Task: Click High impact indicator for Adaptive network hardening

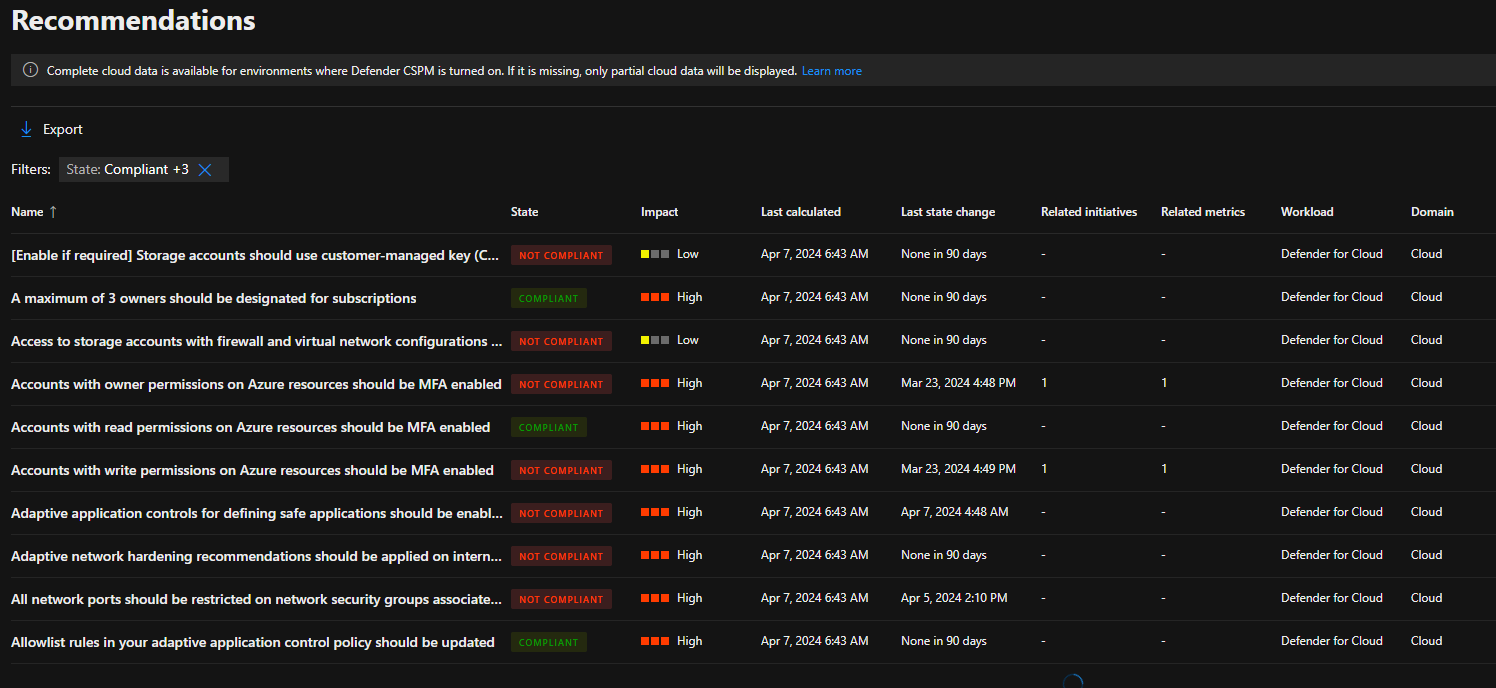Action: 671,555
